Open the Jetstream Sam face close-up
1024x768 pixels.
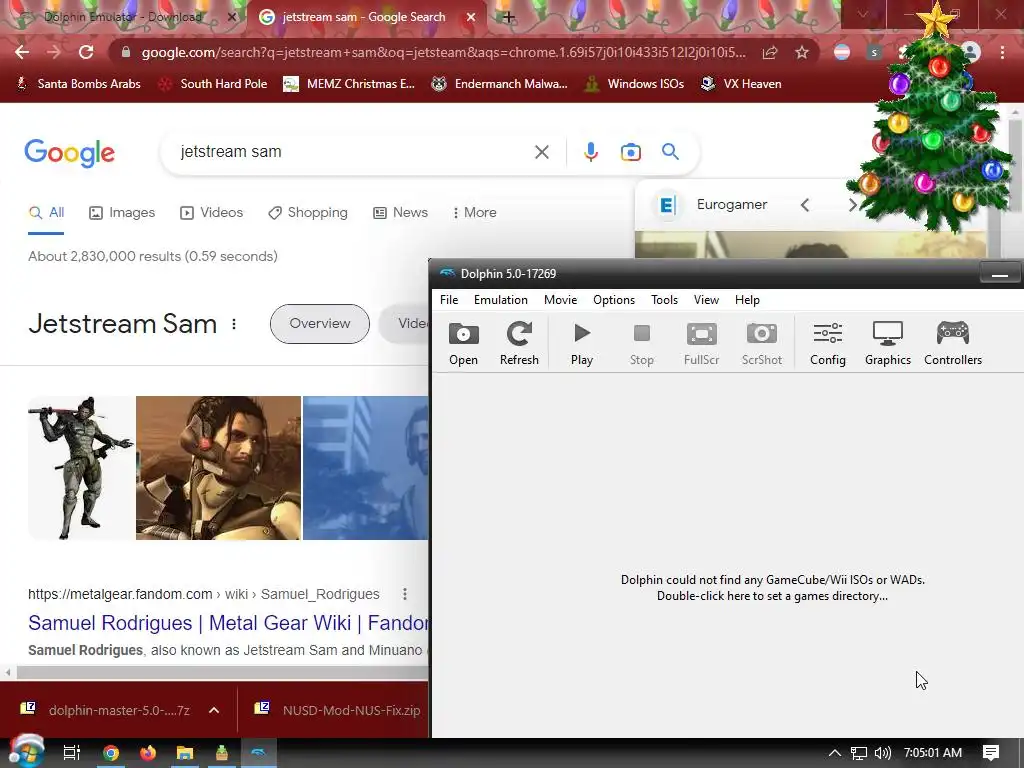coord(218,468)
